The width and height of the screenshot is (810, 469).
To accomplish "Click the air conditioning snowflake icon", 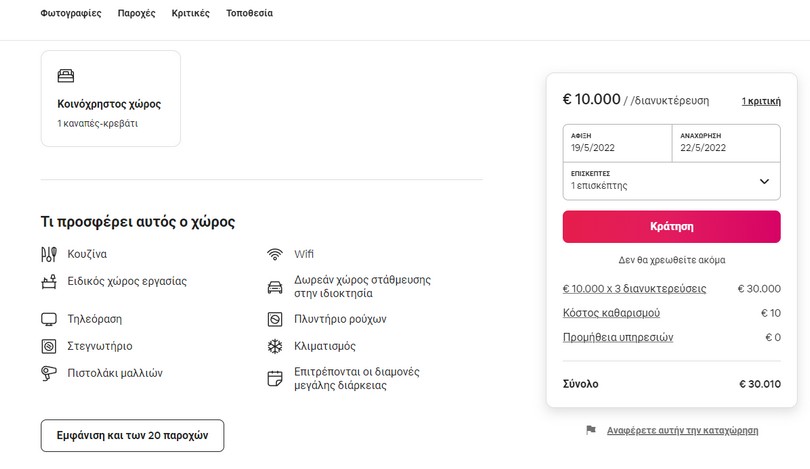I will (x=275, y=347).
